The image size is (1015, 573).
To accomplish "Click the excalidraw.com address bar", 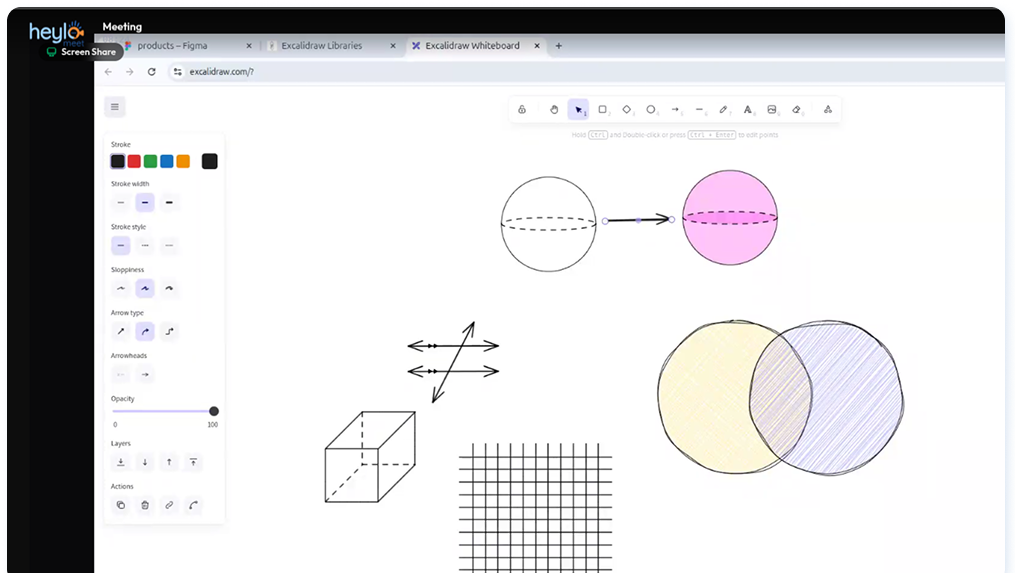I will [583, 72].
